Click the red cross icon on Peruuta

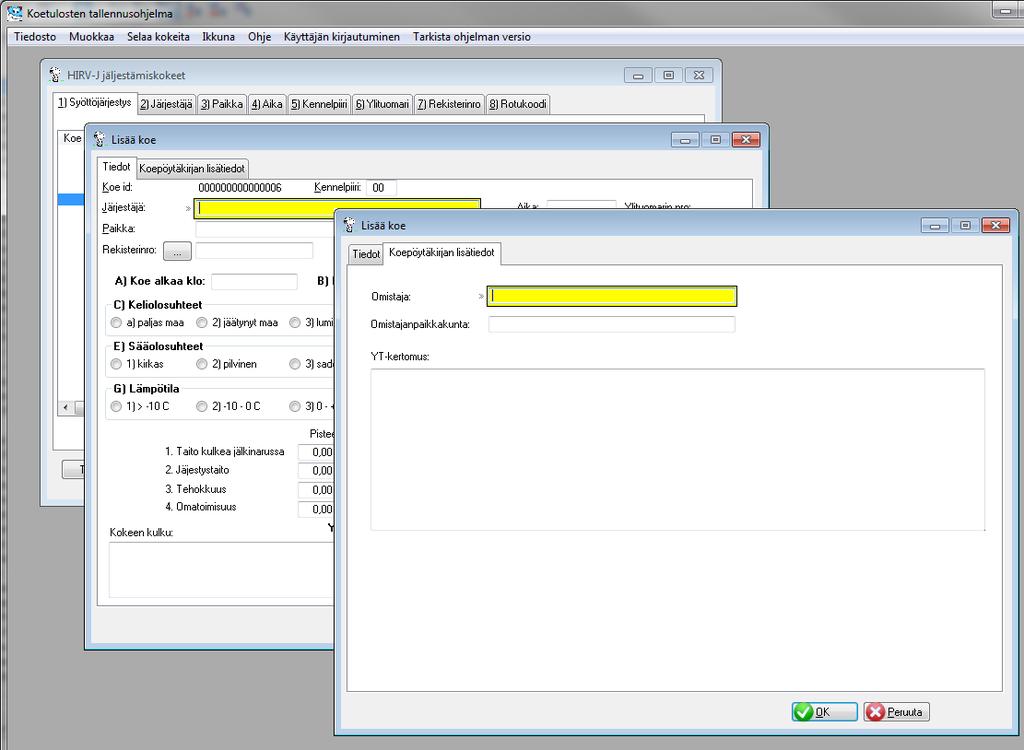[x=876, y=711]
